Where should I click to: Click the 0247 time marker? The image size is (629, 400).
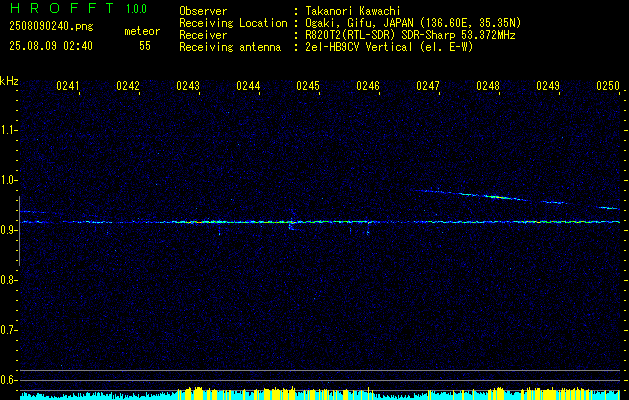pos(428,85)
